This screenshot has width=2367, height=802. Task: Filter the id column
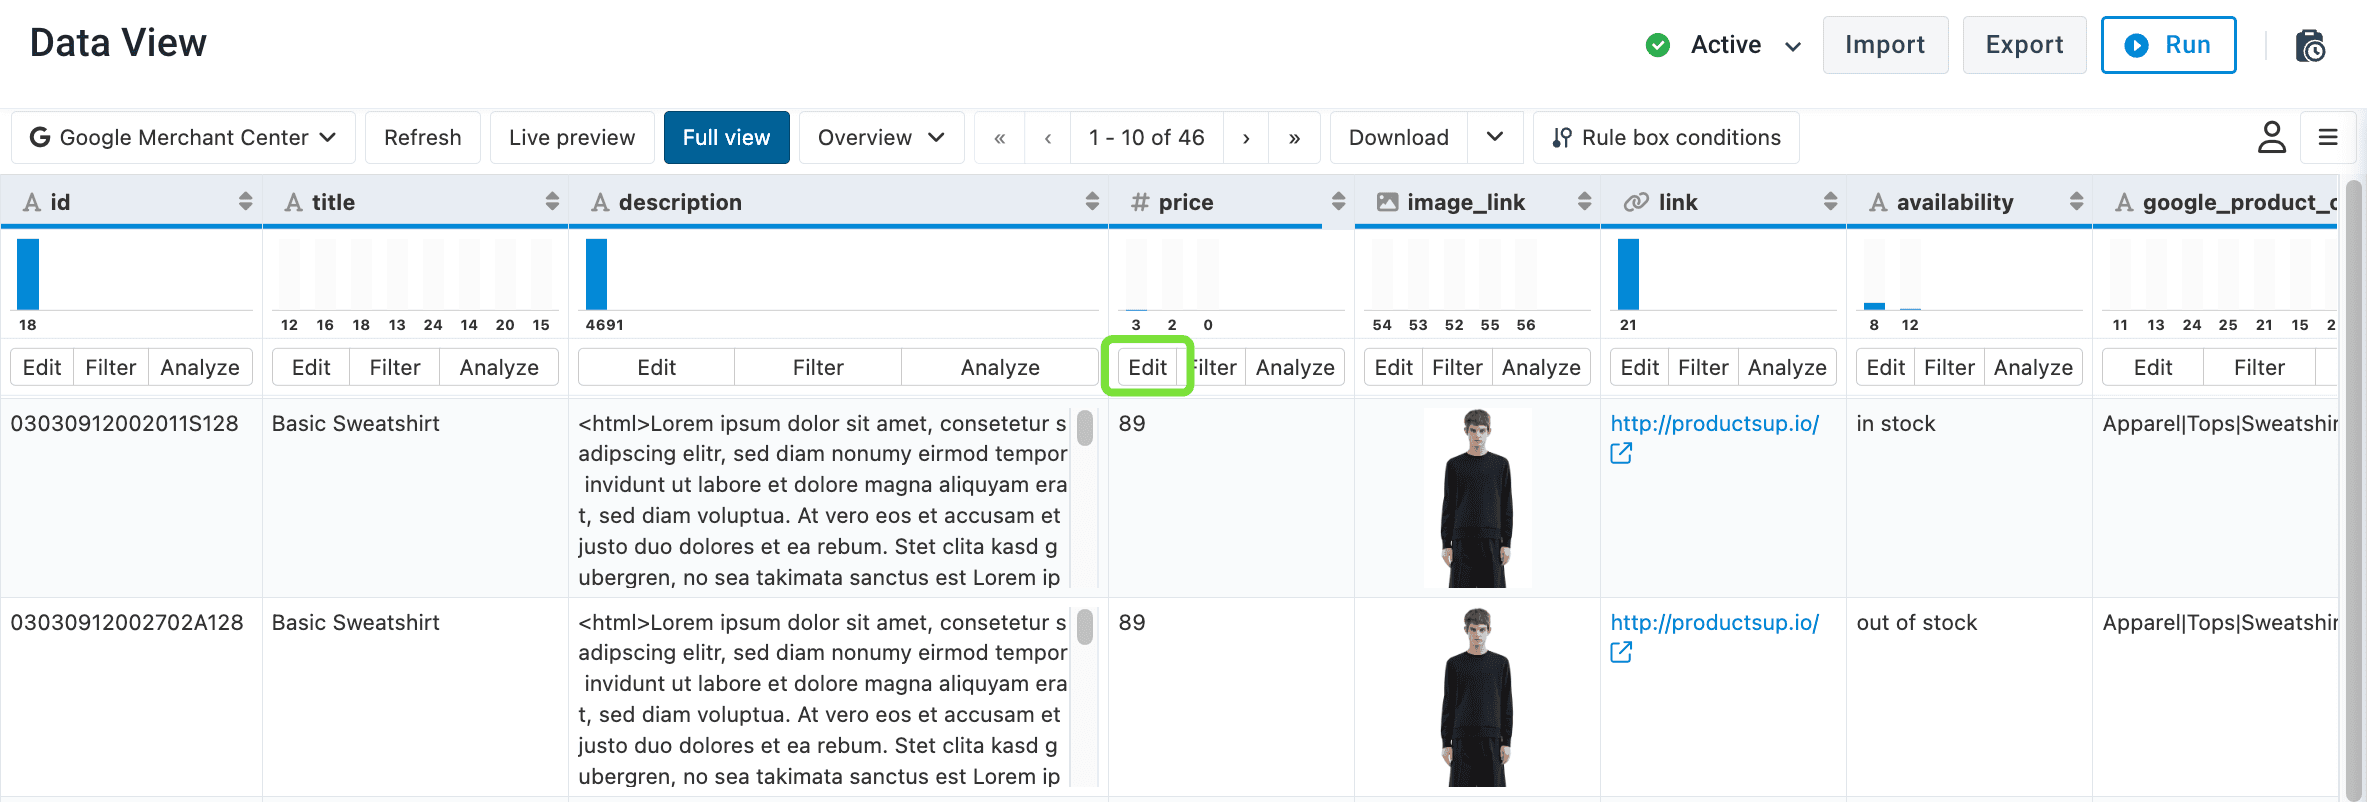coord(111,367)
